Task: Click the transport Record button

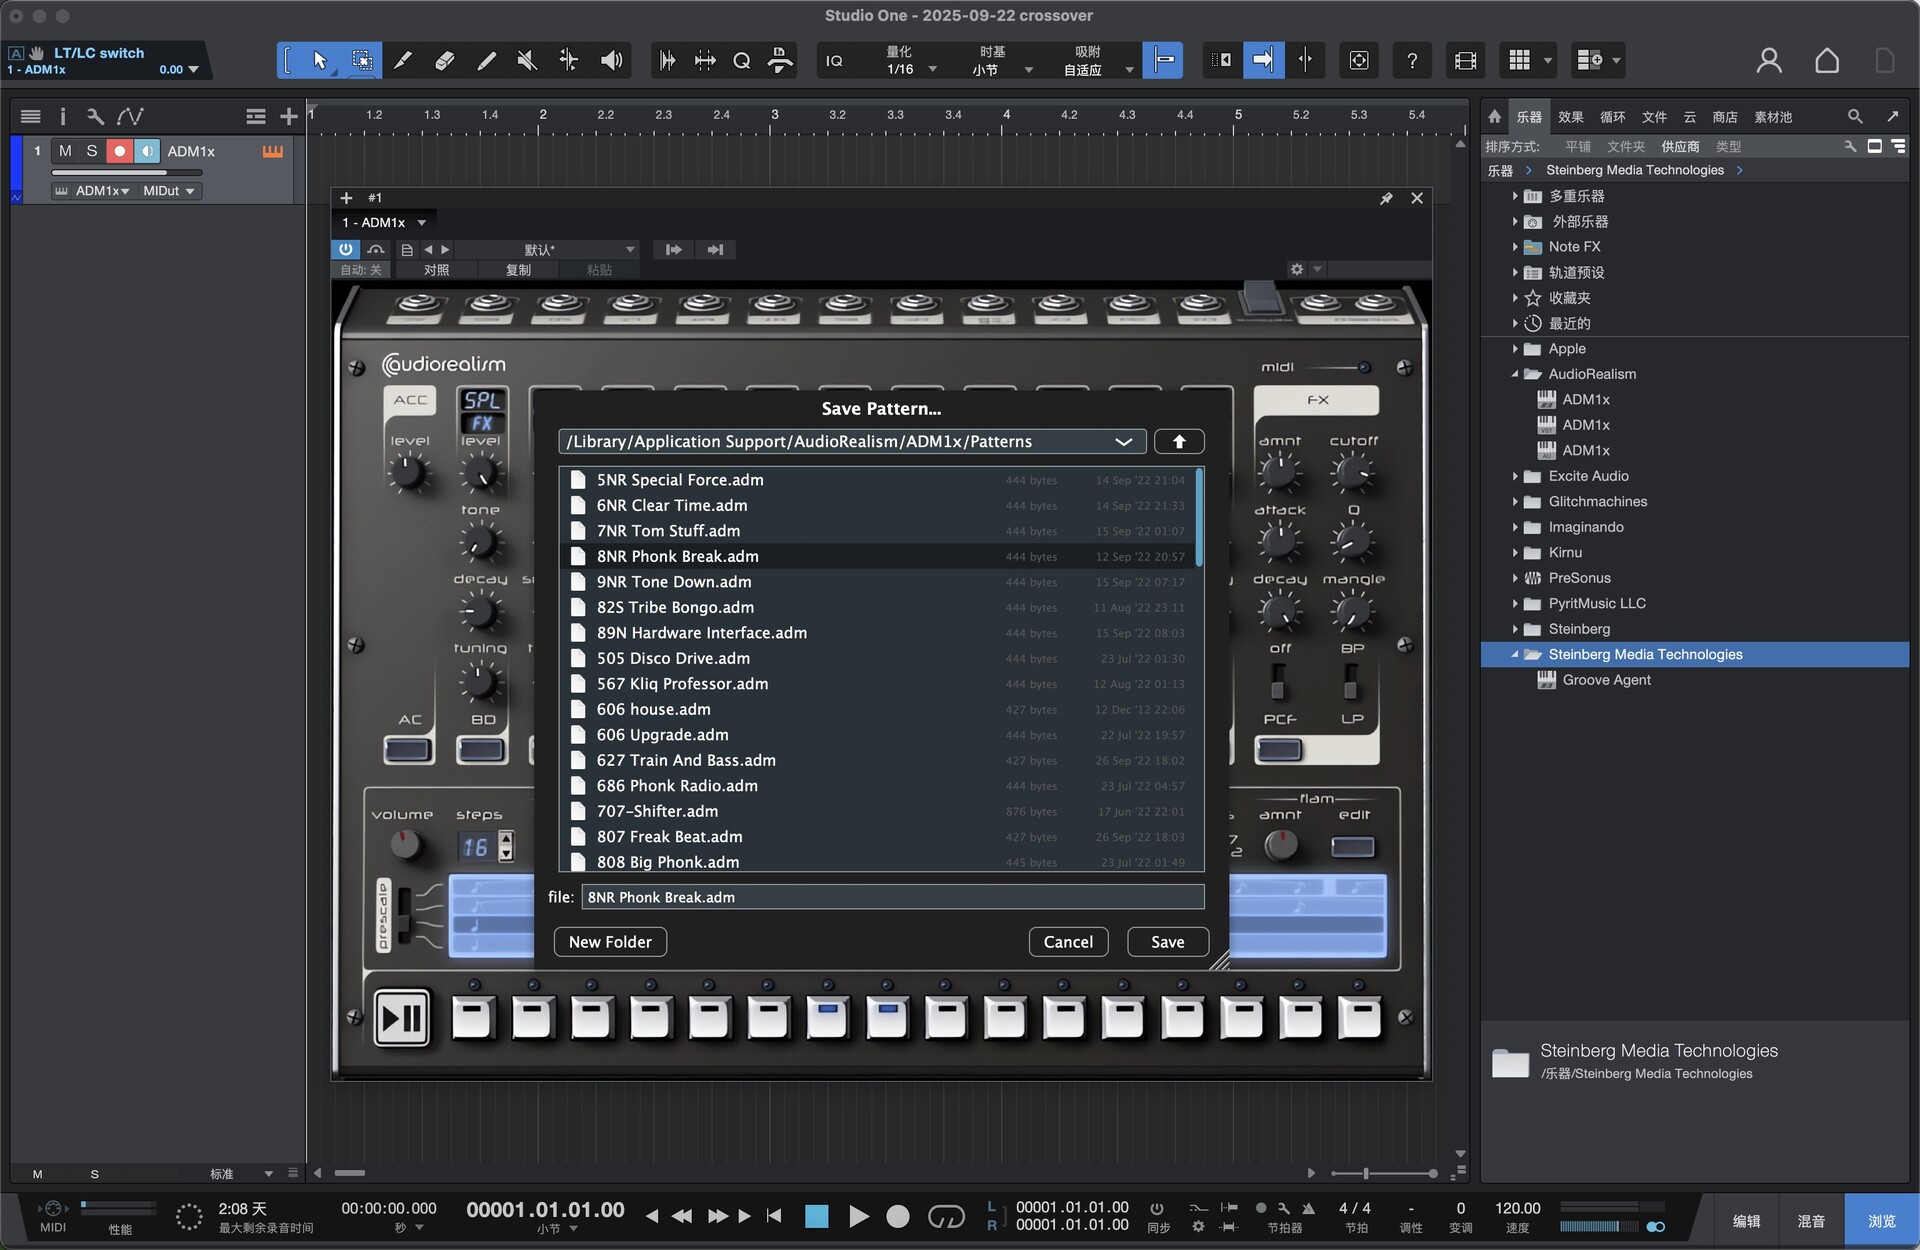Action: point(898,1216)
